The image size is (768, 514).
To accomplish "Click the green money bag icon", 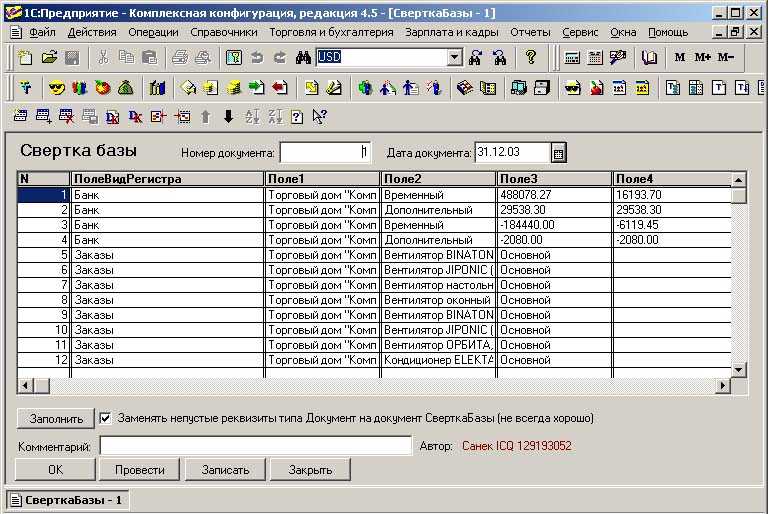I will click(126, 88).
